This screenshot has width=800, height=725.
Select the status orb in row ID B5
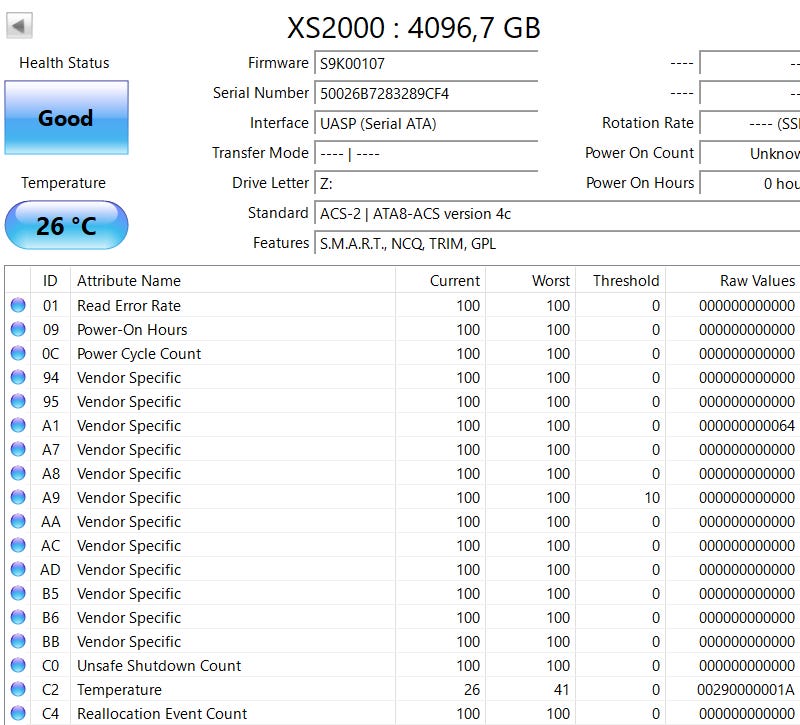18,593
